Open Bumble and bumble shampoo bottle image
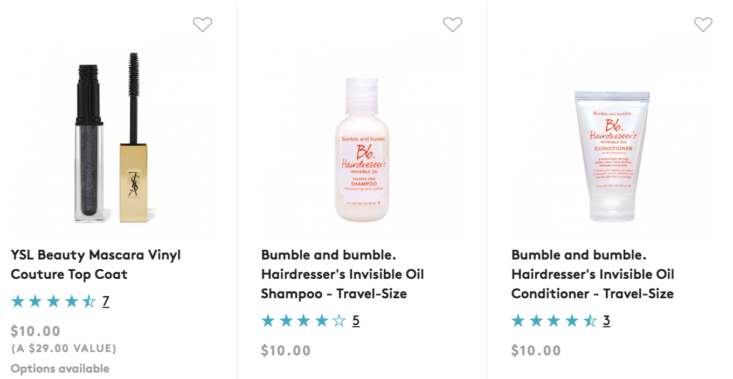733x379 pixels. point(362,150)
